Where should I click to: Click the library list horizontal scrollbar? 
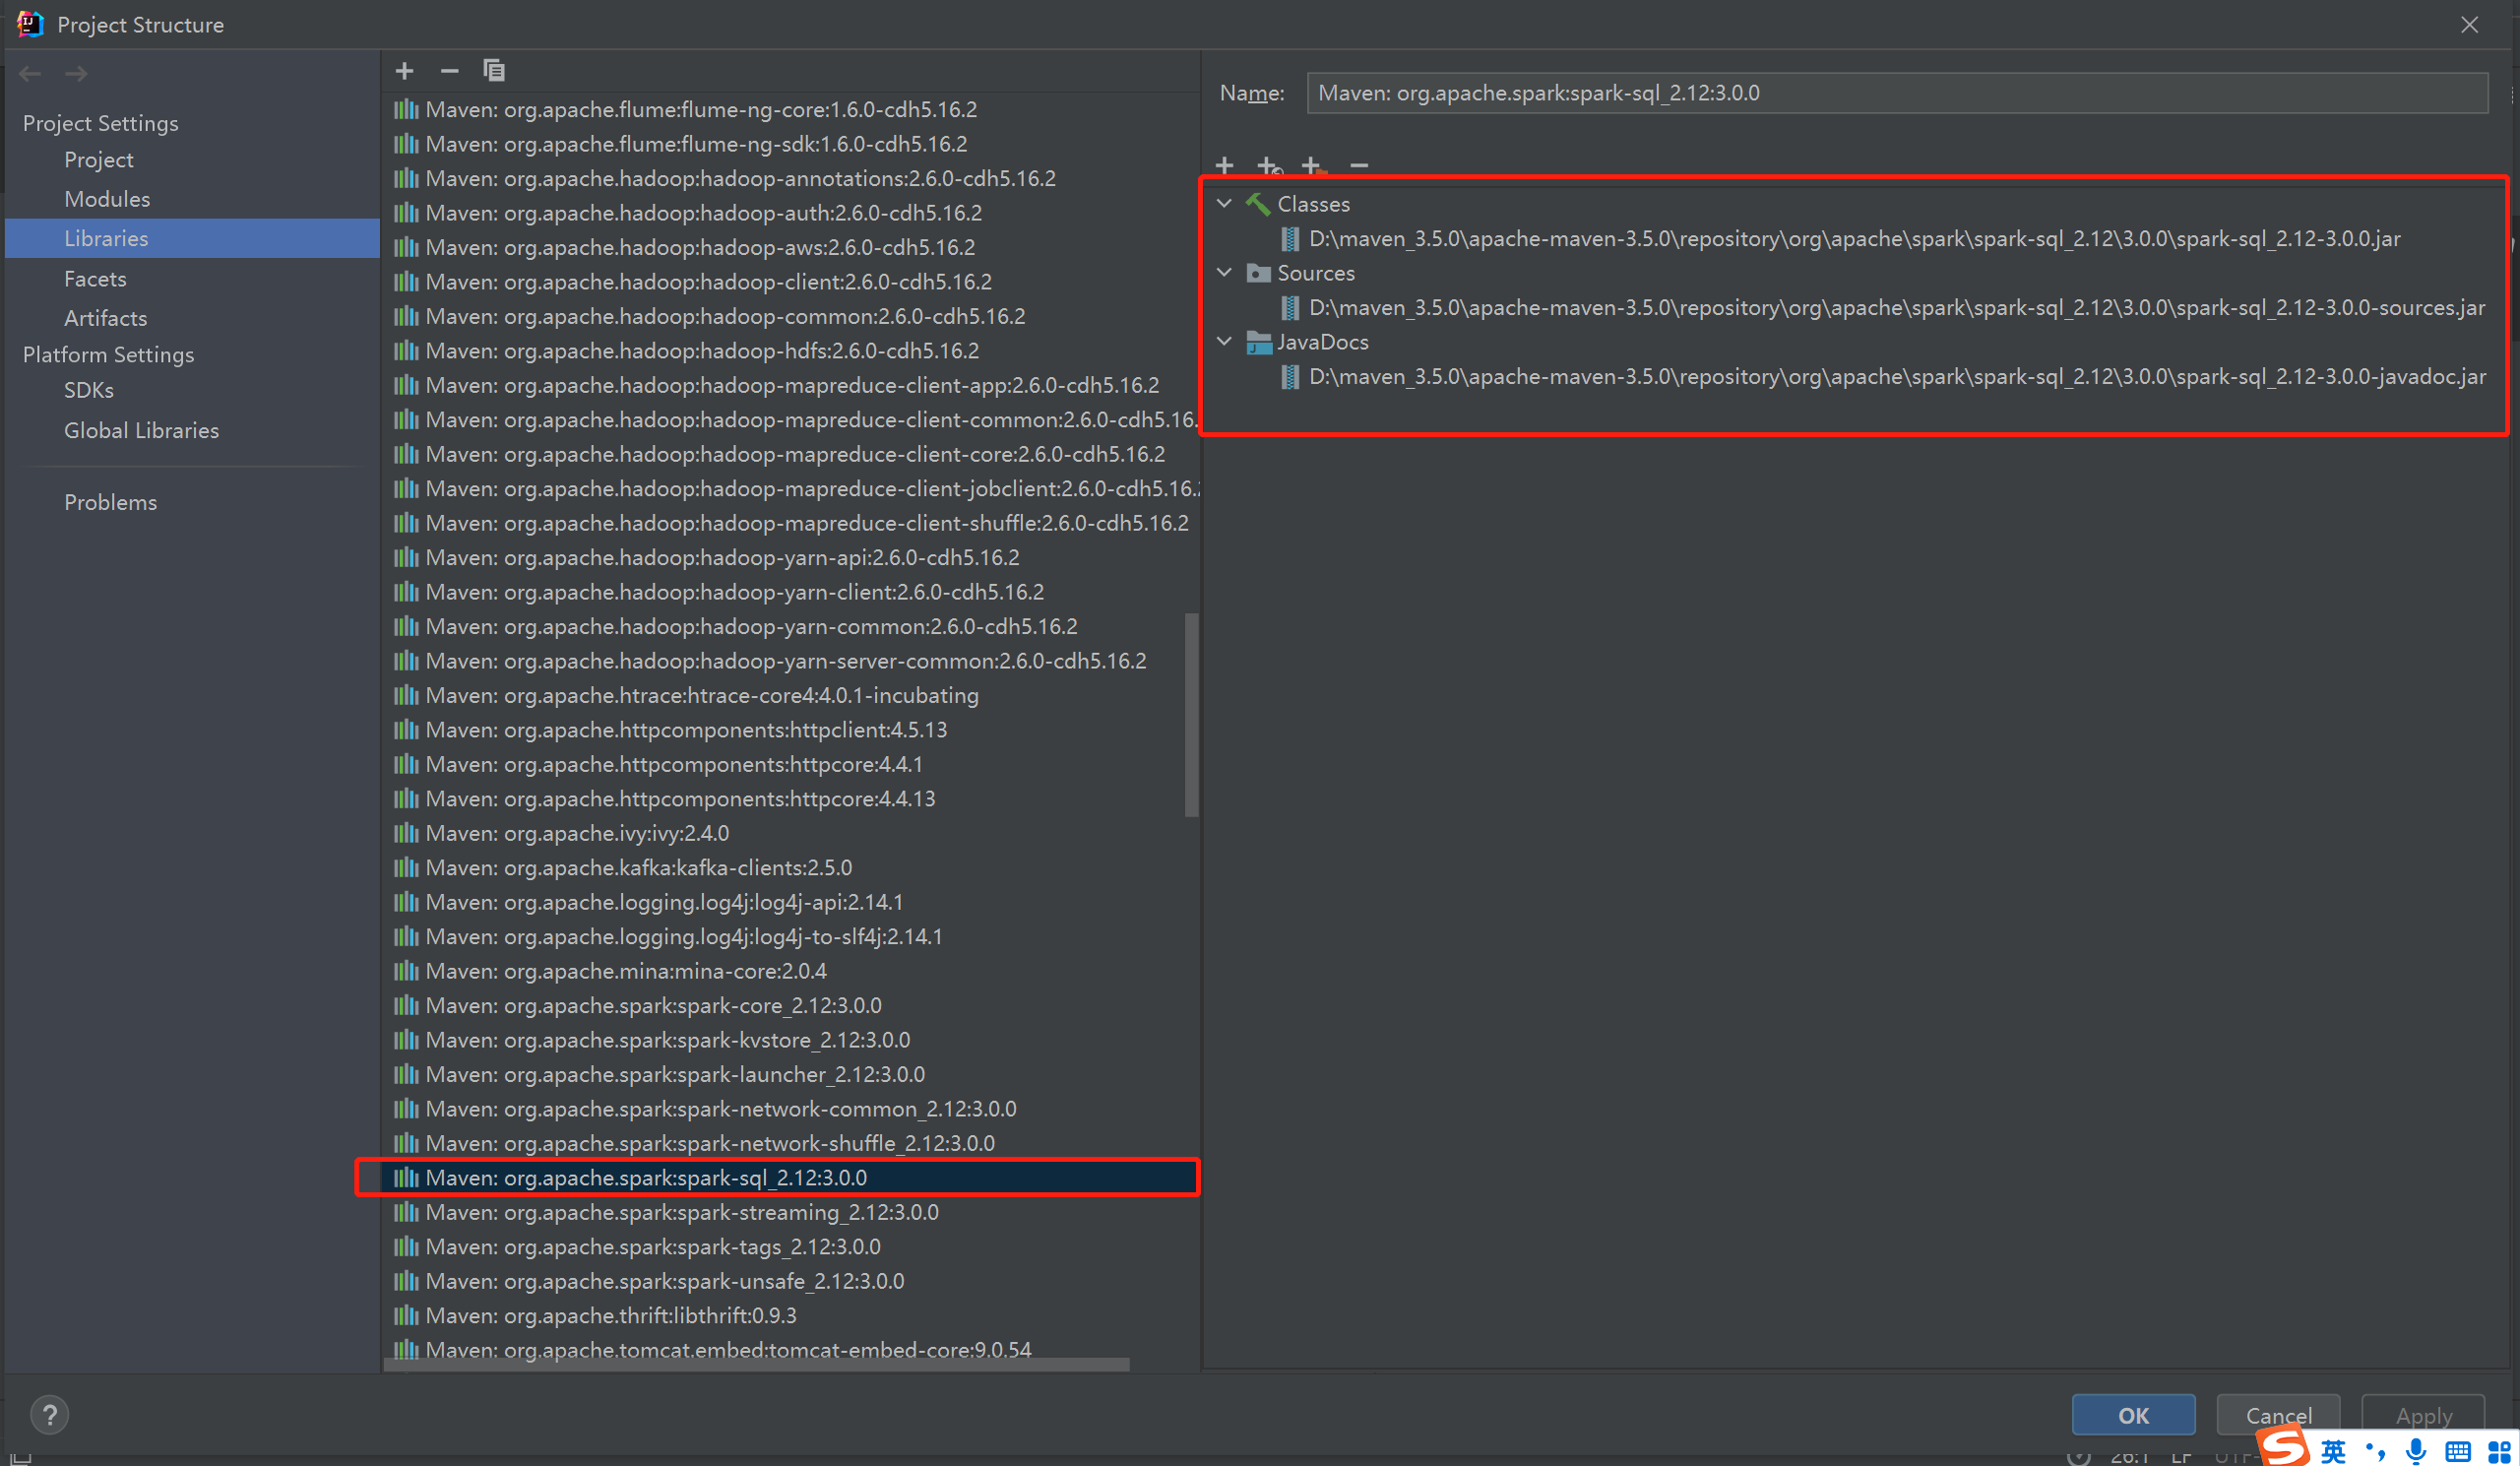pyautogui.click(x=758, y=1364)
